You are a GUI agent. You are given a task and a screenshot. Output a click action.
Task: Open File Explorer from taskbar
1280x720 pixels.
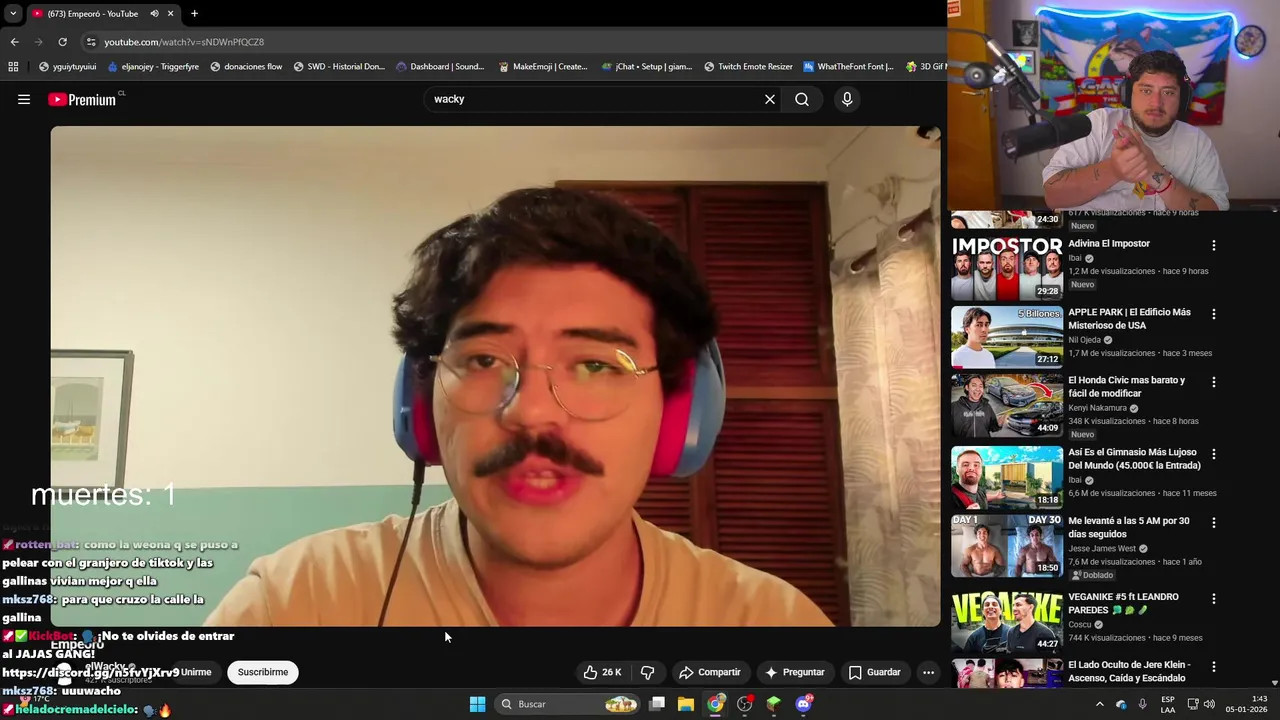coord(686,704)
